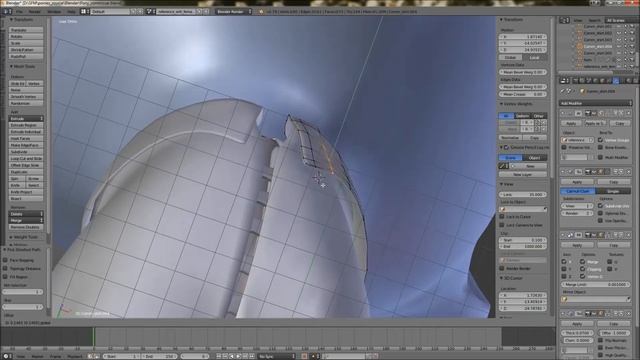The height and width of the screenshot is (360, 640).
Task: Open the Blender Render engine dropdown
Action: click(x=233, y=11)
